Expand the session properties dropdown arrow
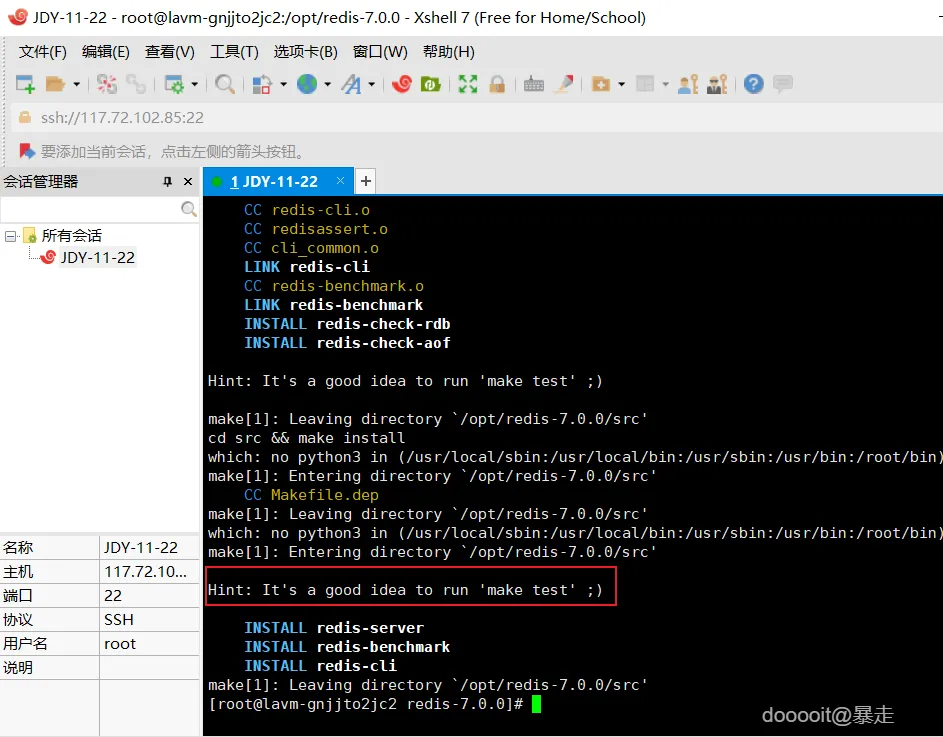This screenshot has height=737, width=943. [194, 84]
